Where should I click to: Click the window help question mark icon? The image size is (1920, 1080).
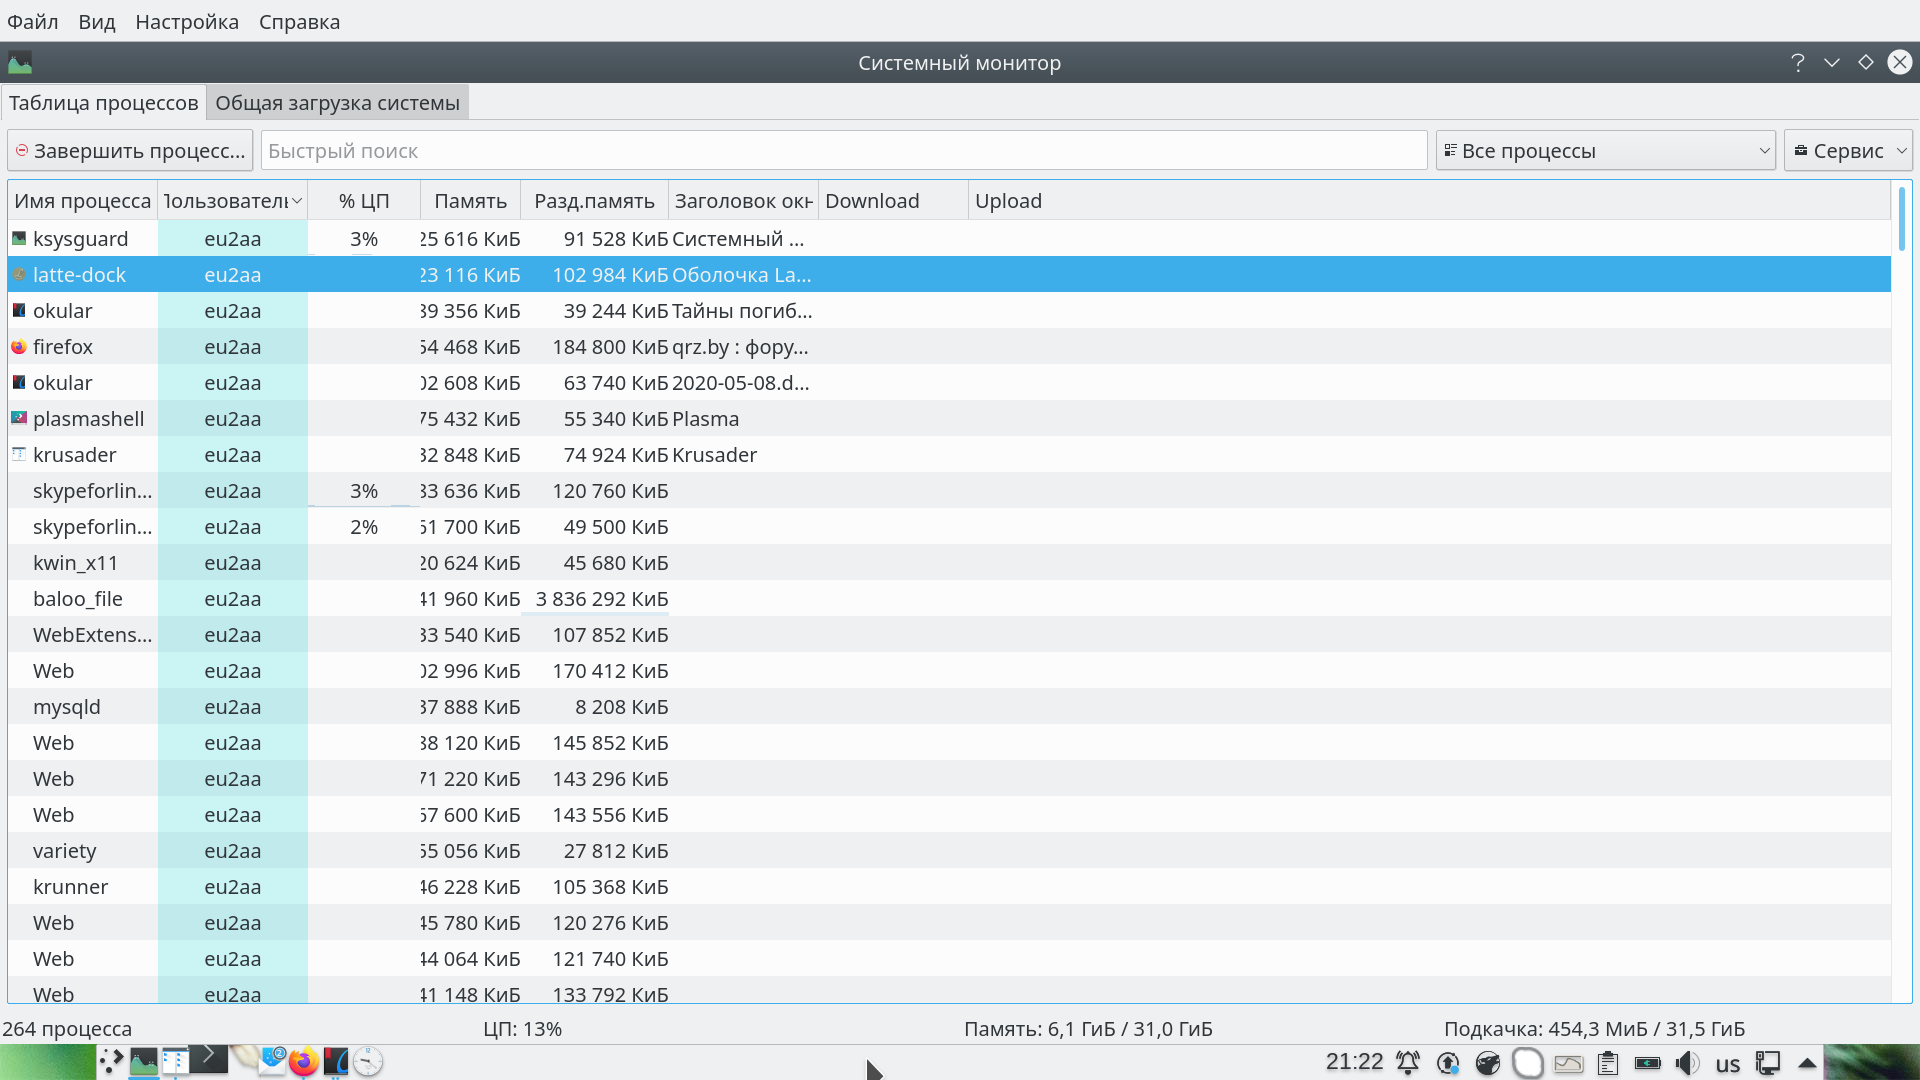[1797, 63]
